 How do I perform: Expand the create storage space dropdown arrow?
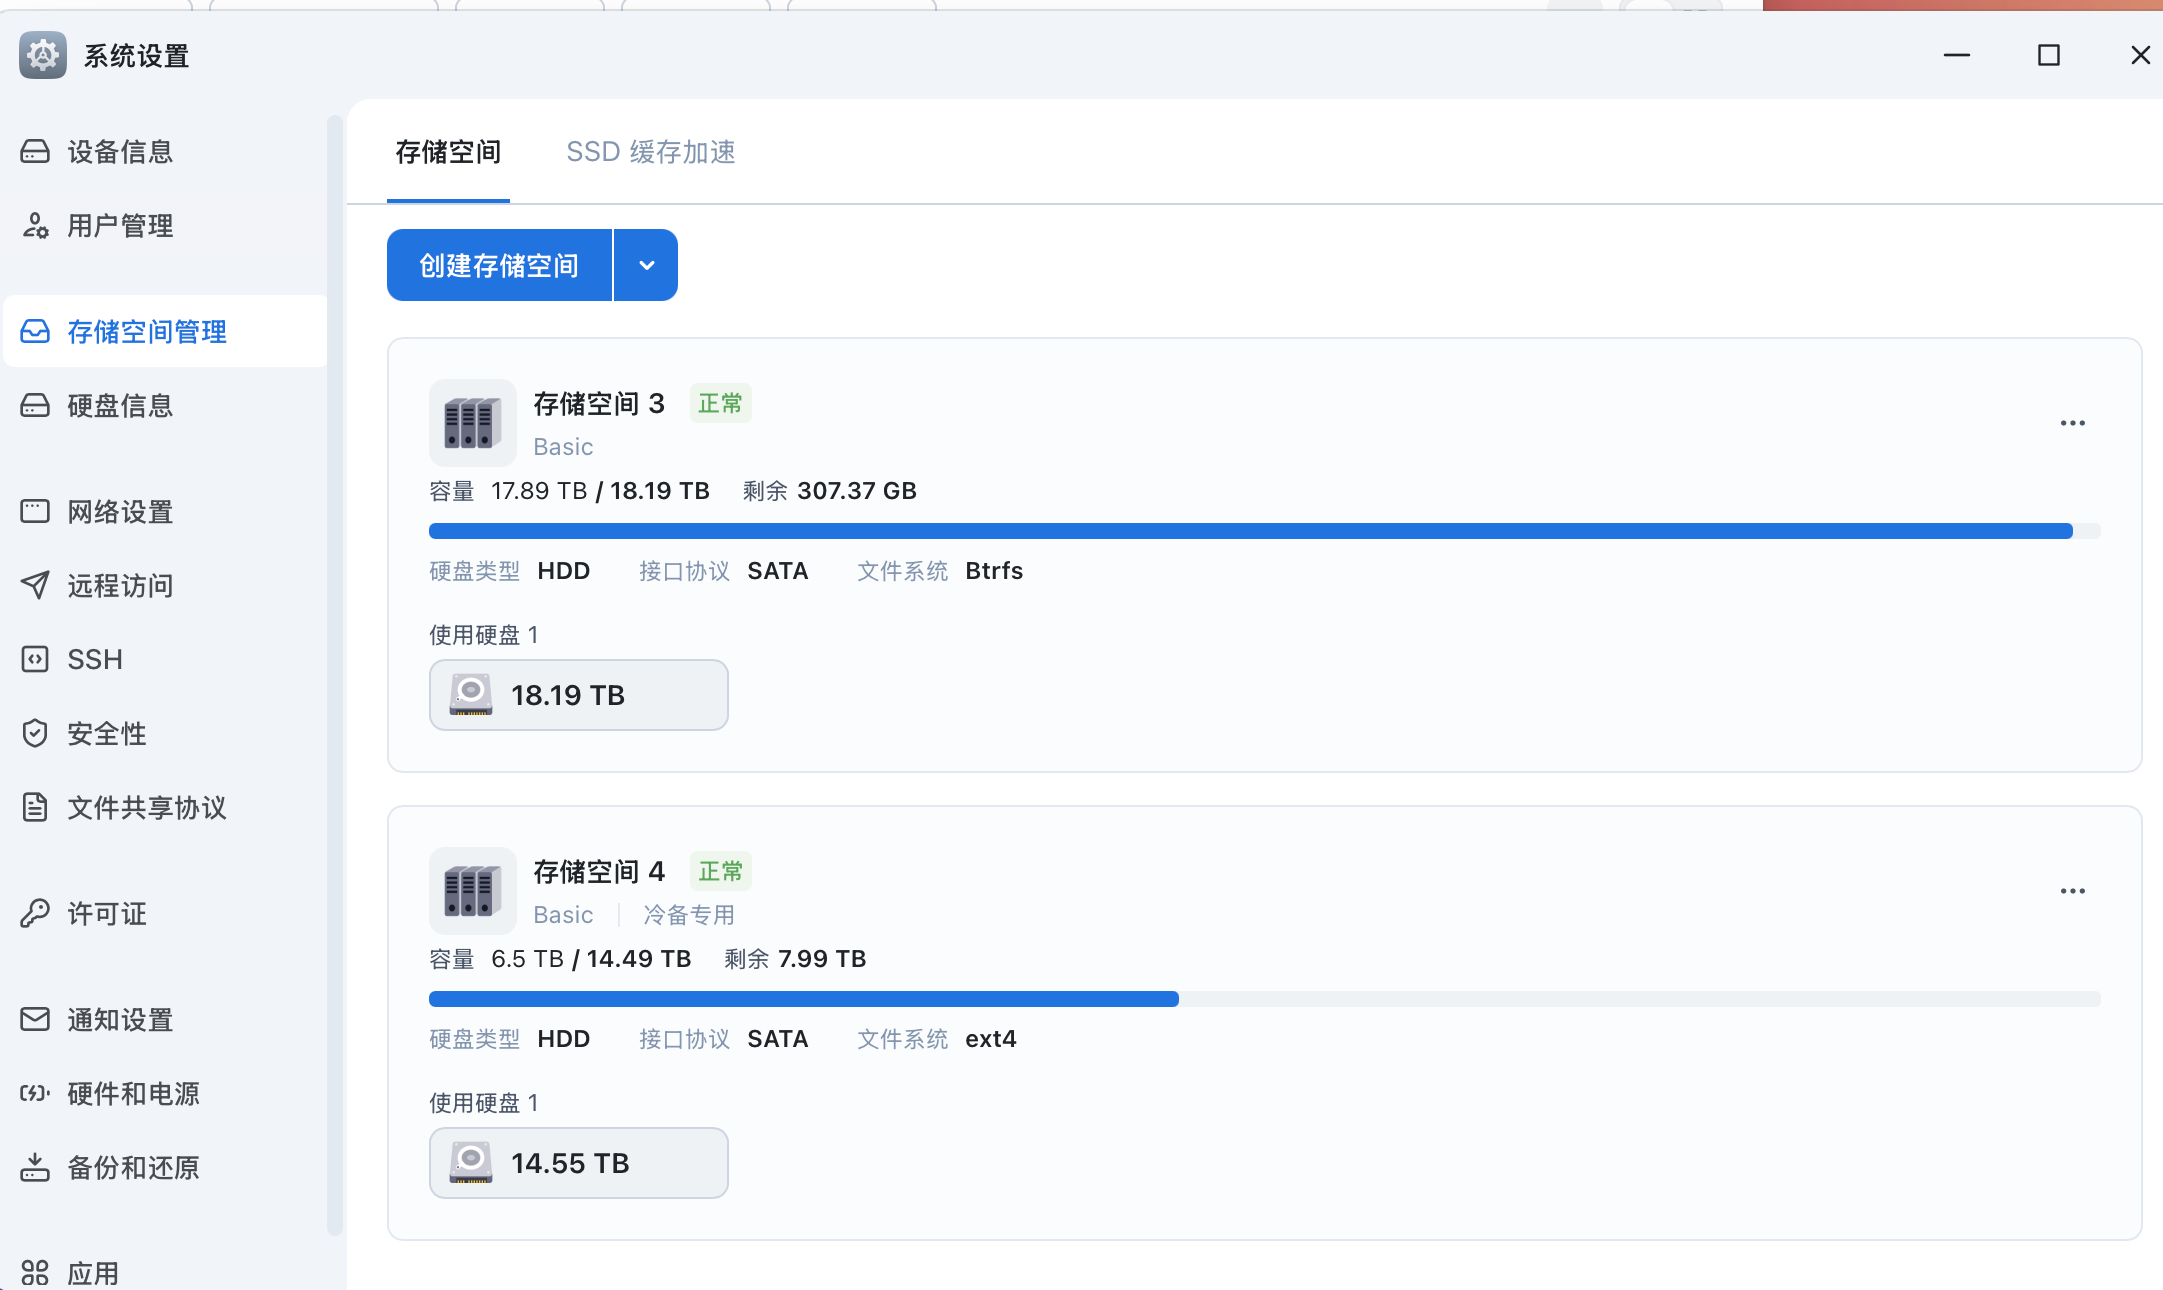646,265
